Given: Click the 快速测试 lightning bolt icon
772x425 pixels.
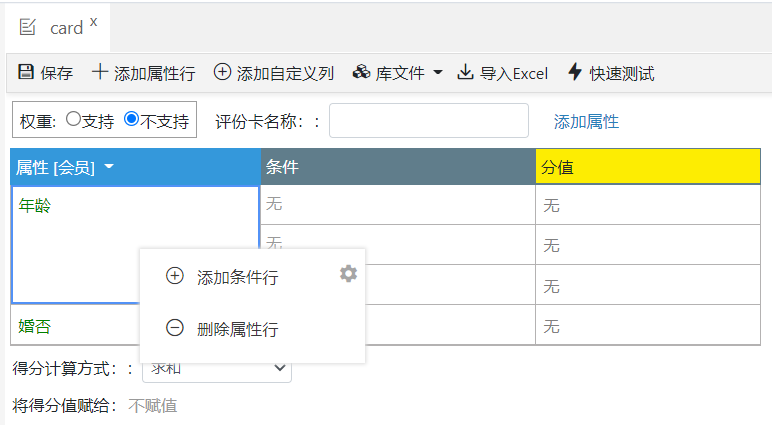Looking at the screenshot, I should click(575, 72).
